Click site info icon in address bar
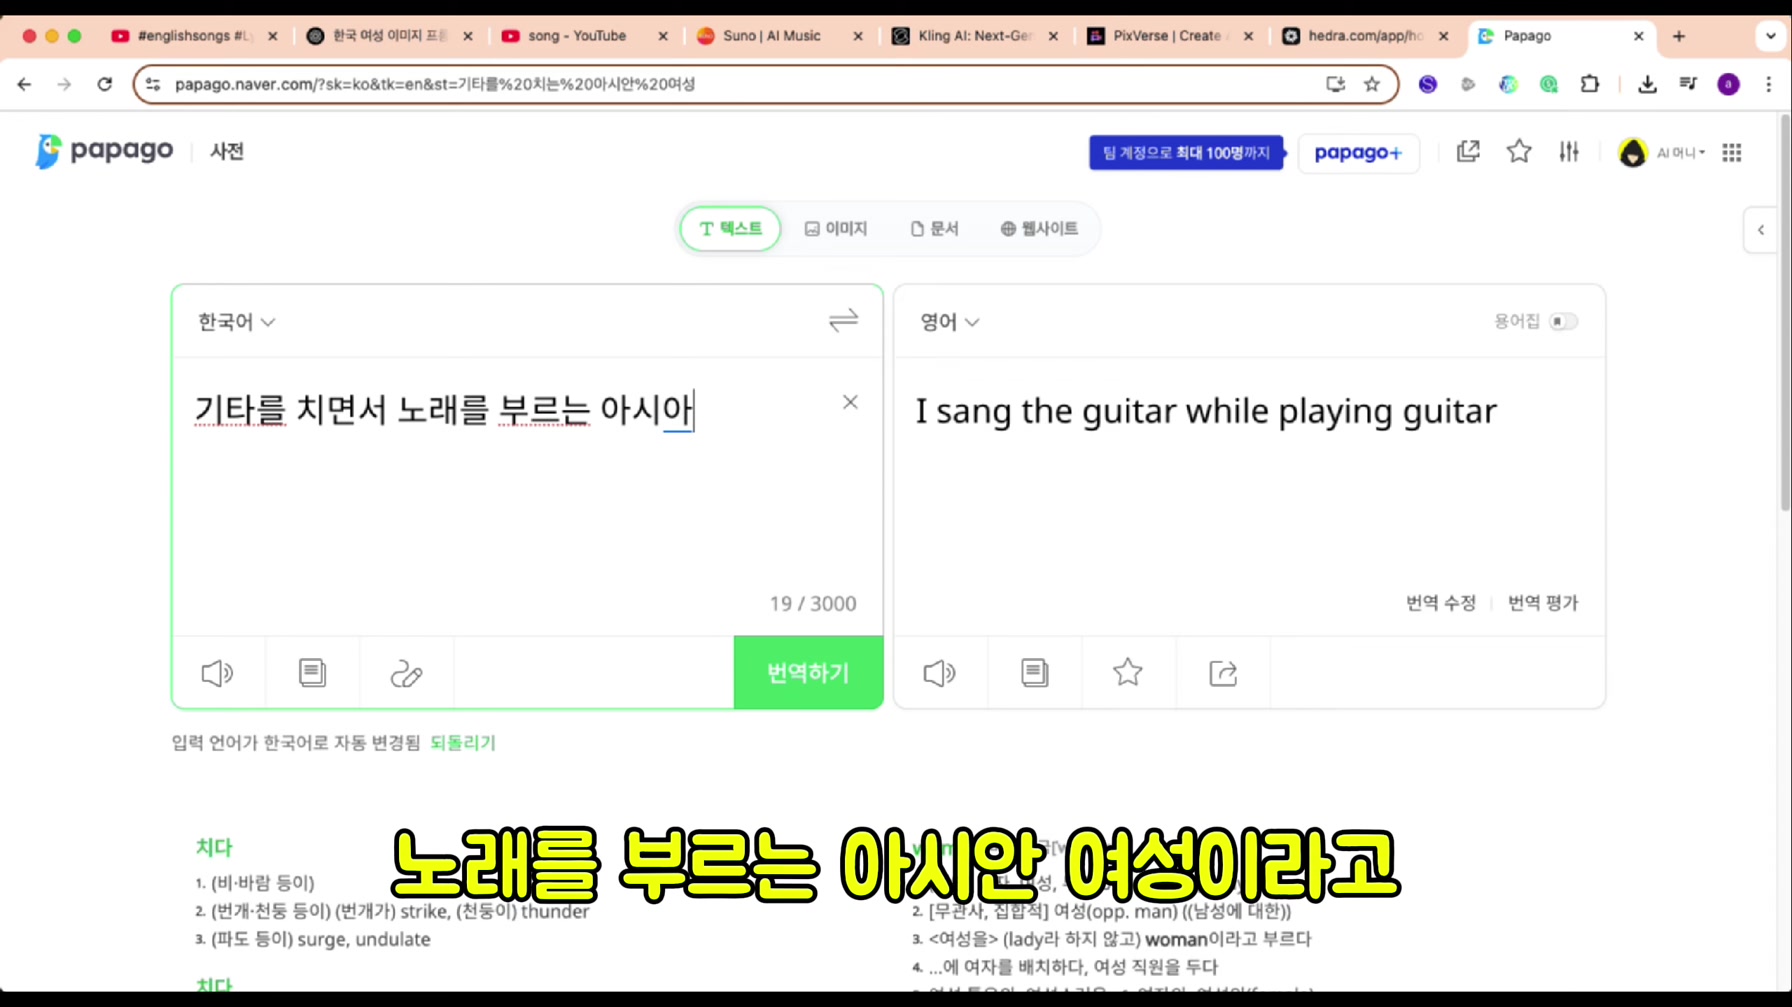The height and width of the screenshot is (1007, 1792). coord(153,84)
